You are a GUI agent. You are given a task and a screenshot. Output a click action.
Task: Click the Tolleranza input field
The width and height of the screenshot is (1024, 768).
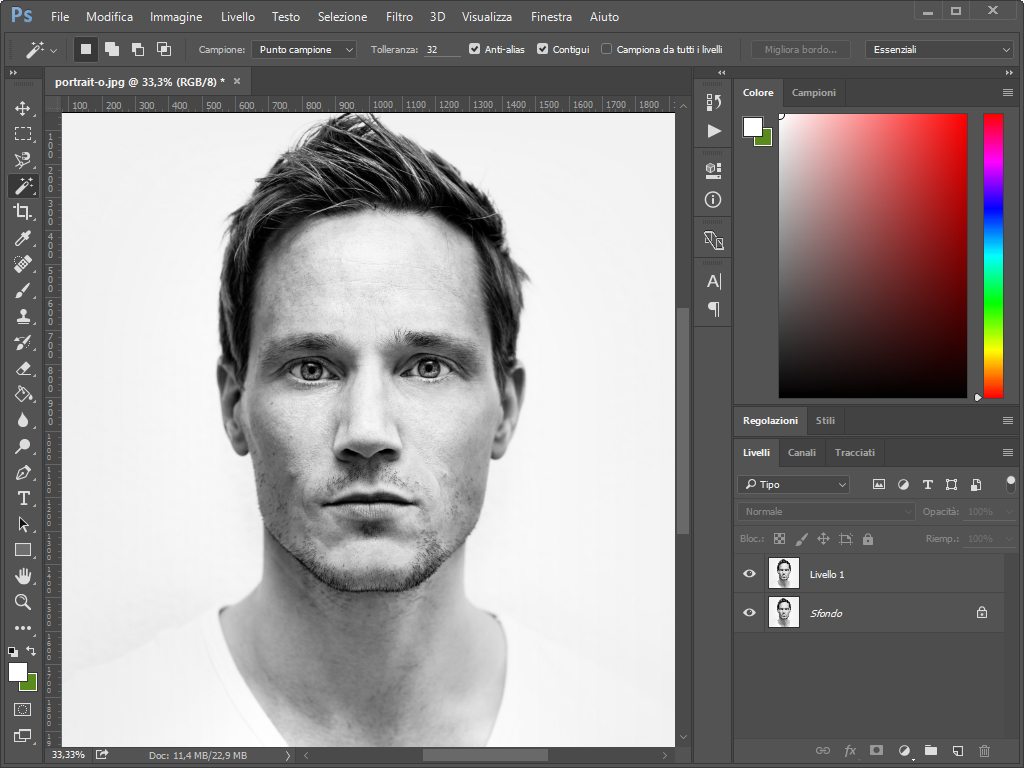[441, 49]
